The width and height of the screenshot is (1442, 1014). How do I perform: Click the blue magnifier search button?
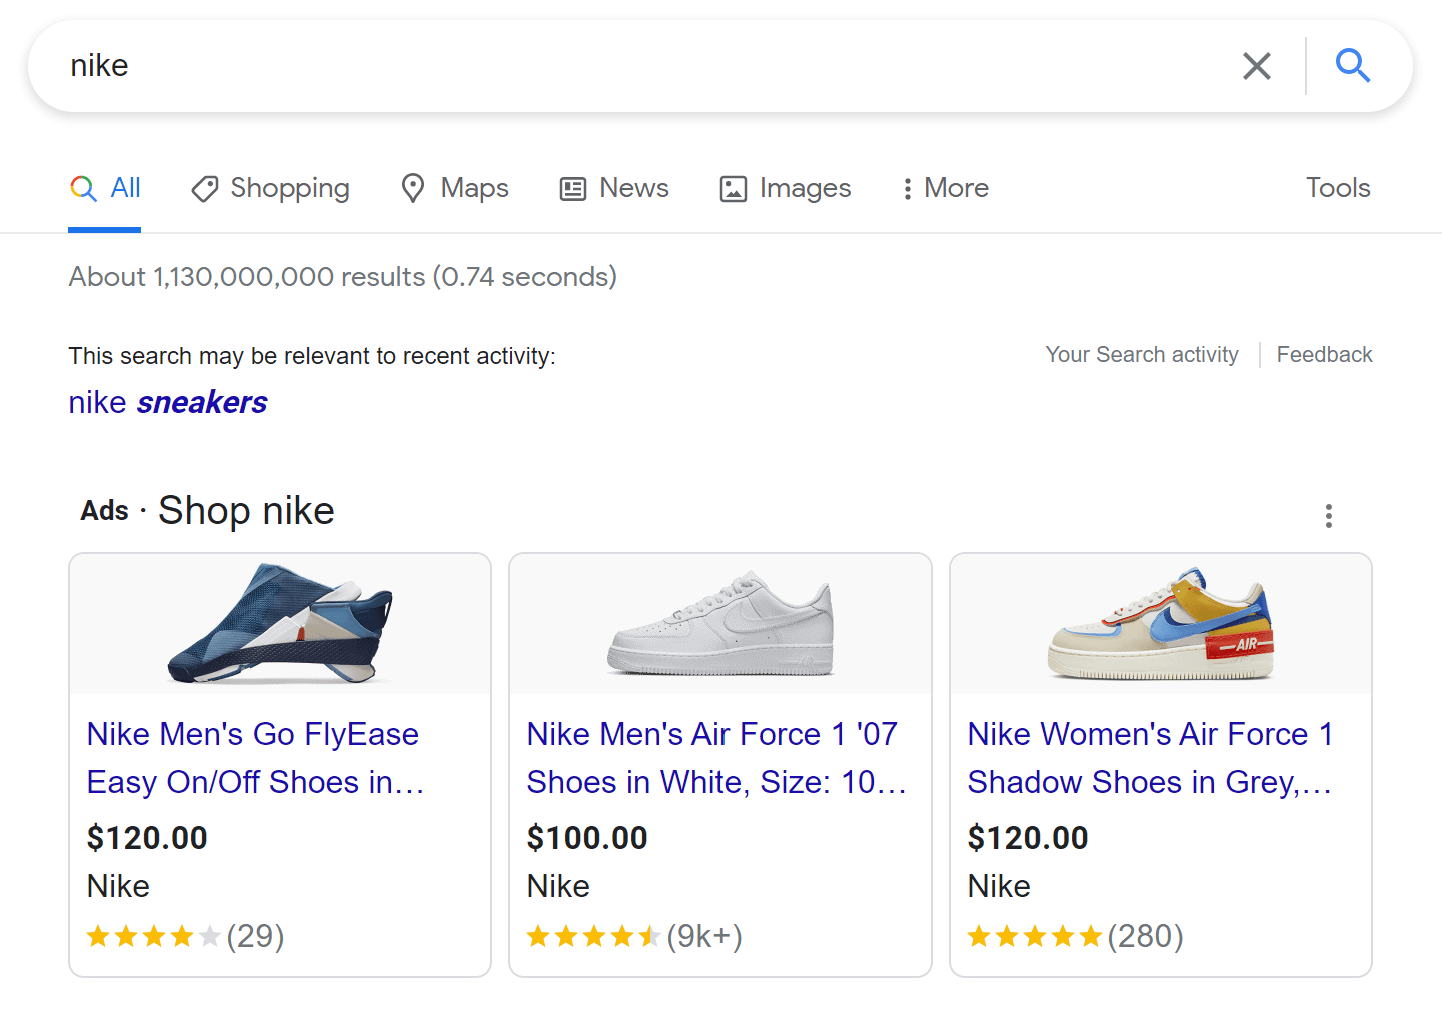tap(1352, 66)
